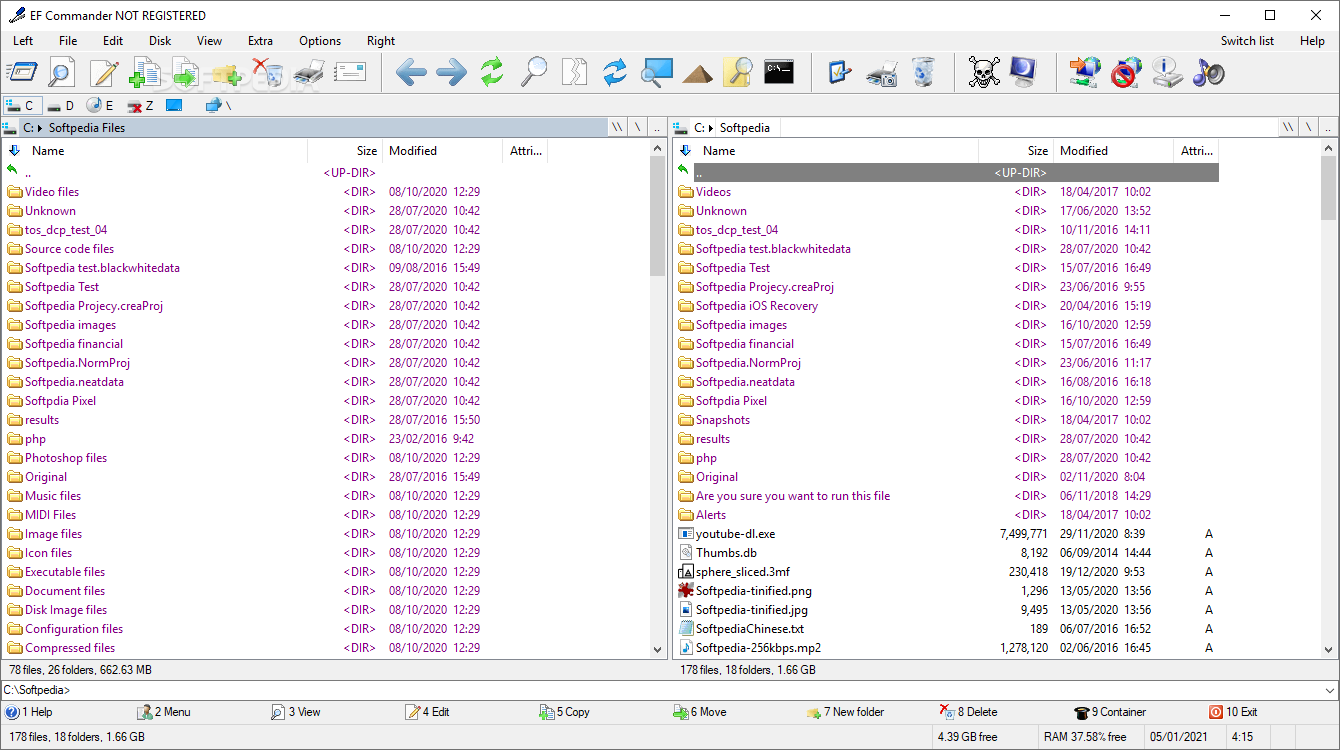1340x750 pixels.
Task: Click the find-in-folder magnifier icon
Action: click(738, 72)
